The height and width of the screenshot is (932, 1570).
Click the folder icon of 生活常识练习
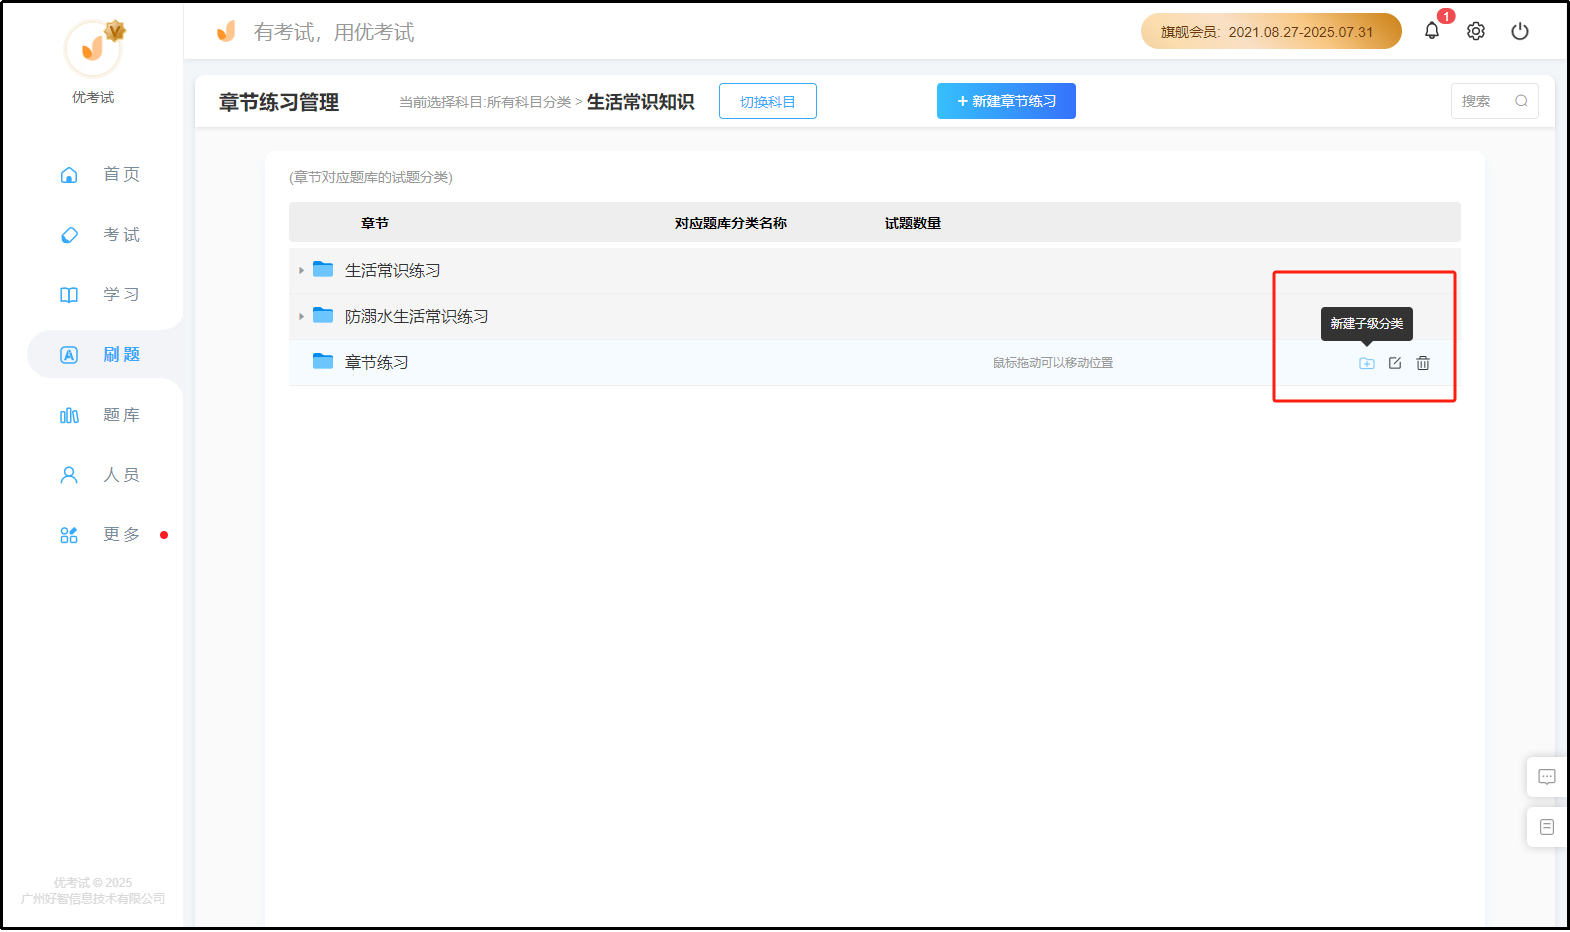(x=323, y=269)
